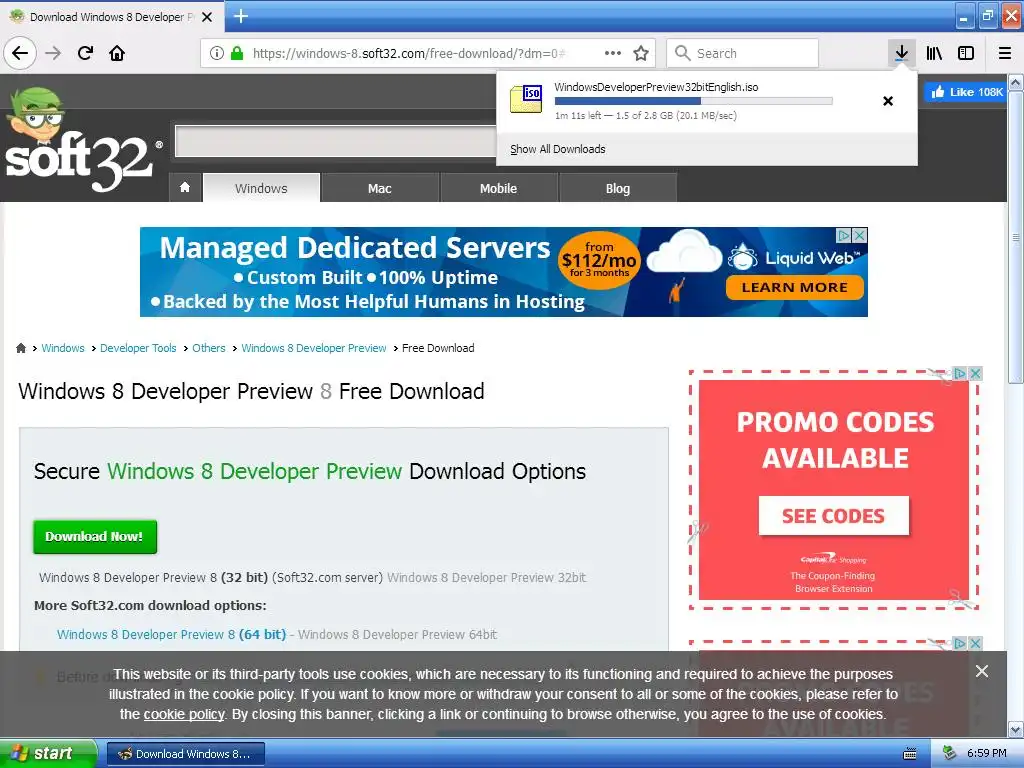Click the green secure padlock icon

tap(237, 53)
